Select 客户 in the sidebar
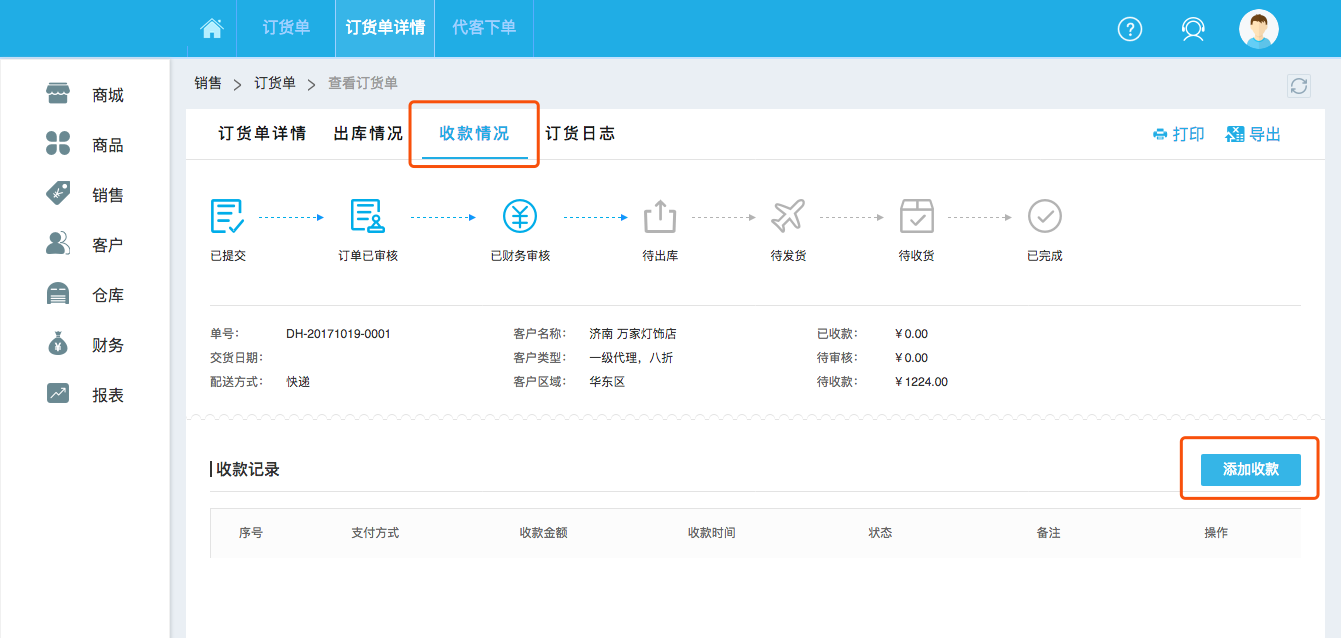 (x=86, y=245)
